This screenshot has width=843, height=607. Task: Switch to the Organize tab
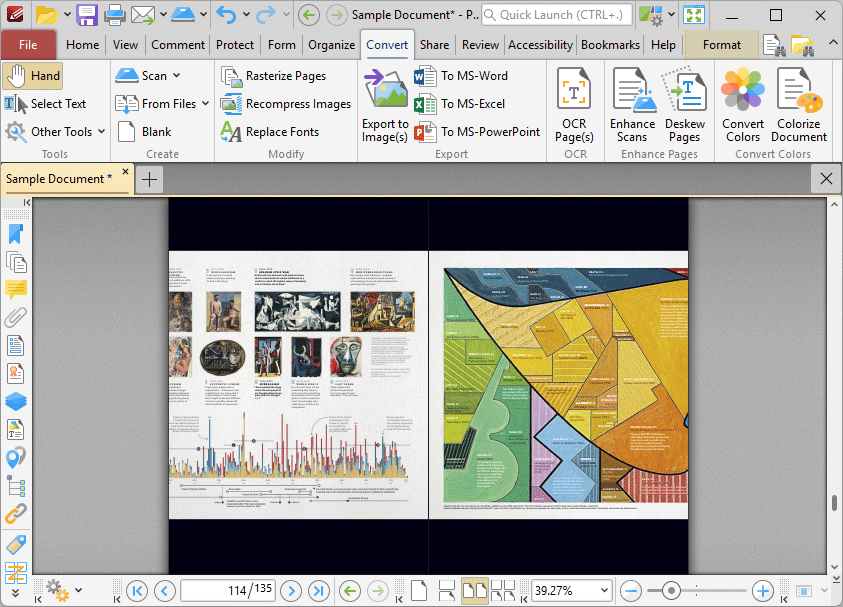[x=331, y=45]
